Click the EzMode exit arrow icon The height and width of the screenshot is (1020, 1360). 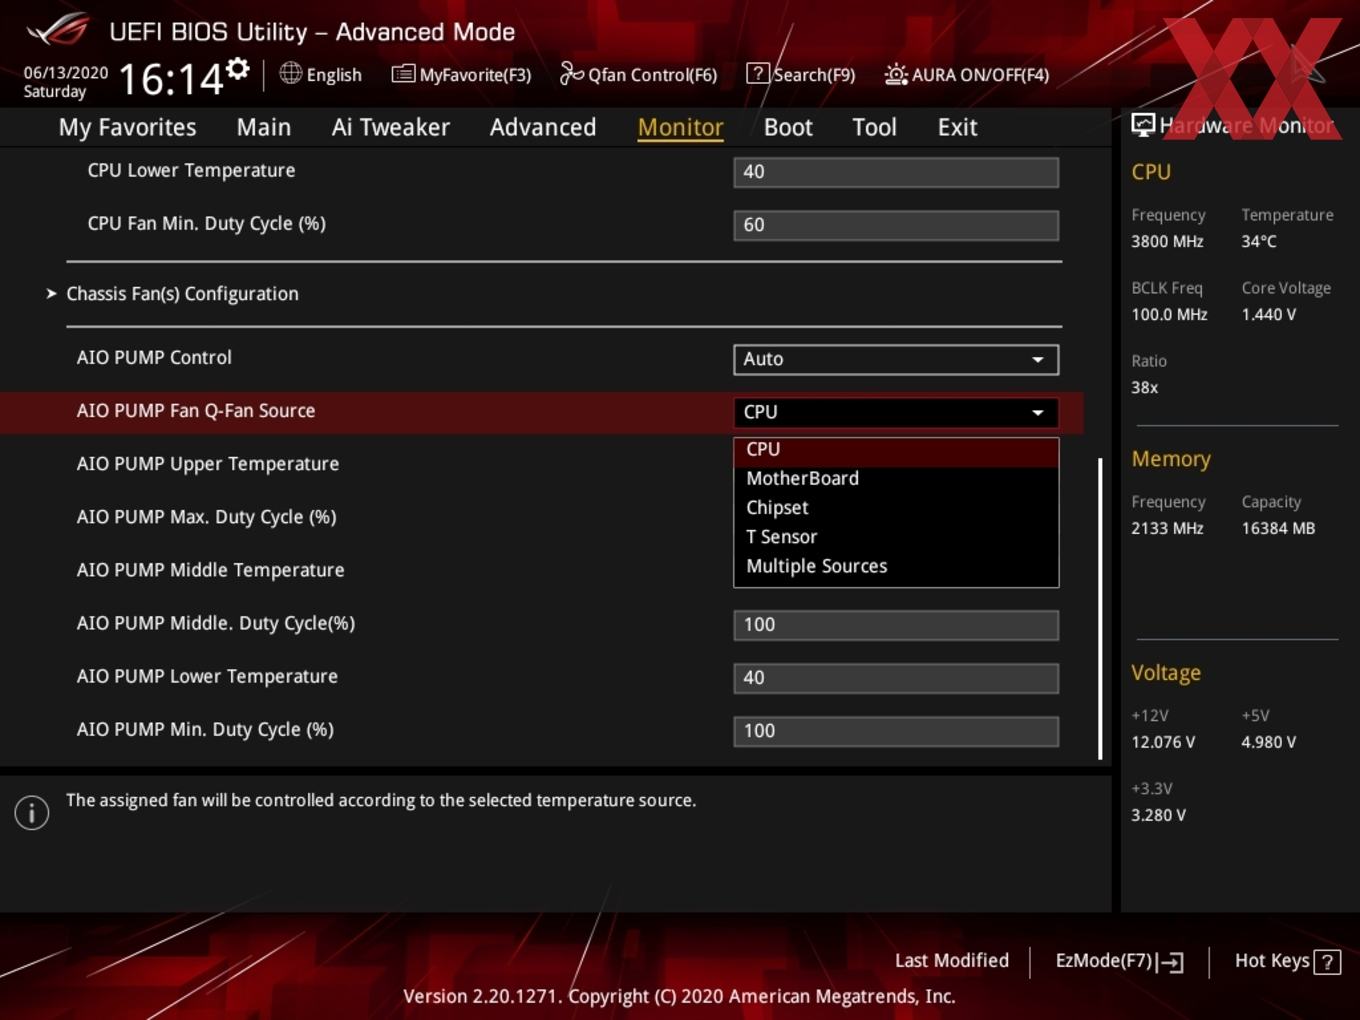click(1170, 962)
